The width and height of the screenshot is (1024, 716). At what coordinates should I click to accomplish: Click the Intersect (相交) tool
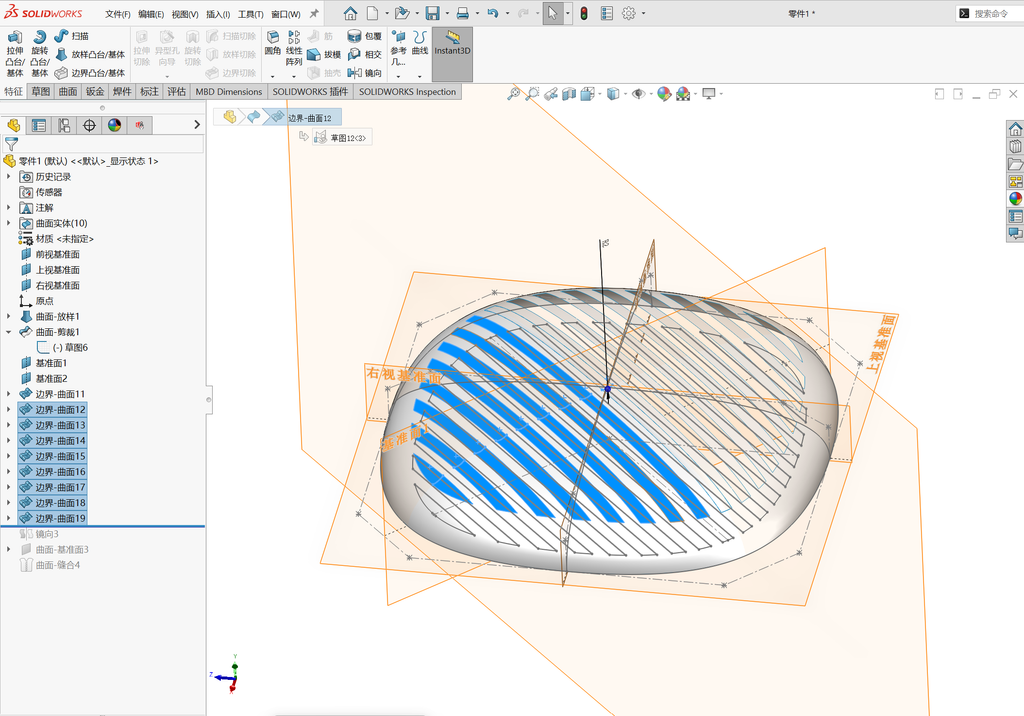tap(364, 54)
